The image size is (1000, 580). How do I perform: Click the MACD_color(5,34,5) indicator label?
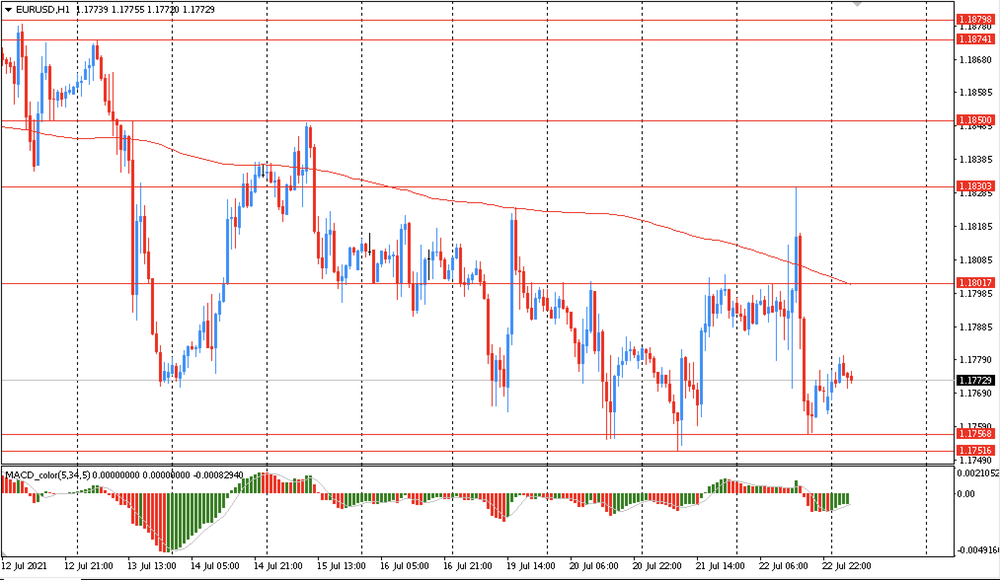pyautogui.click(x=48, y=475)
